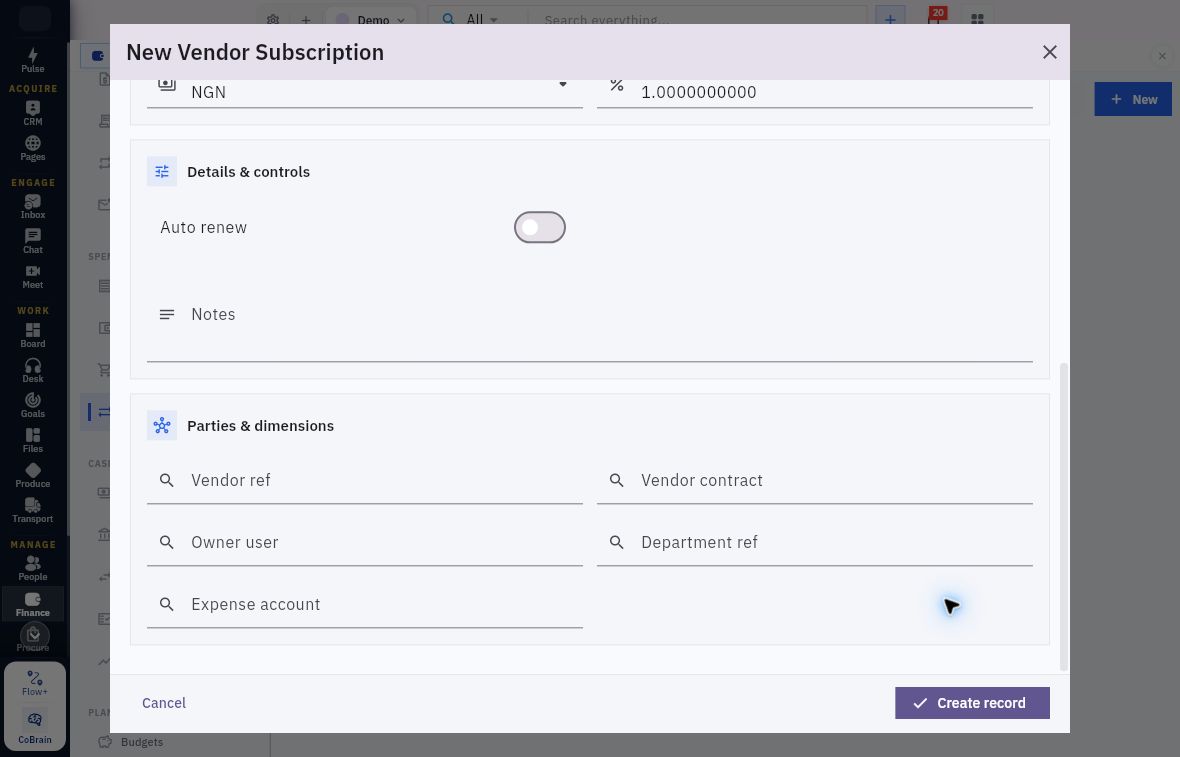Open the Desk module

(32, 370)
